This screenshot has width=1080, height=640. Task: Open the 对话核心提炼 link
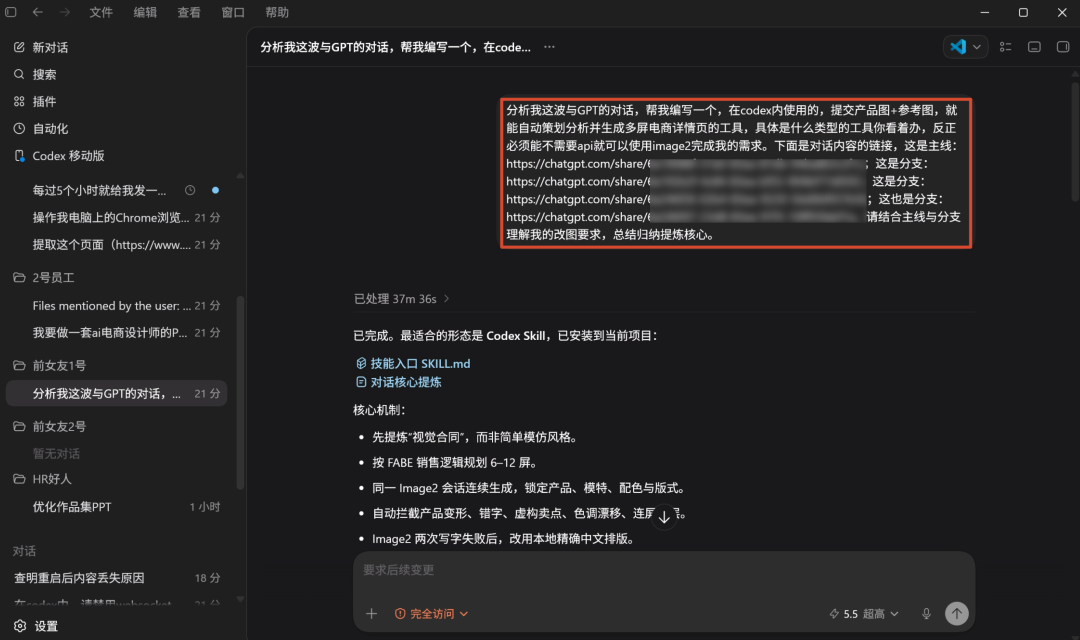[x=399, y=382]
